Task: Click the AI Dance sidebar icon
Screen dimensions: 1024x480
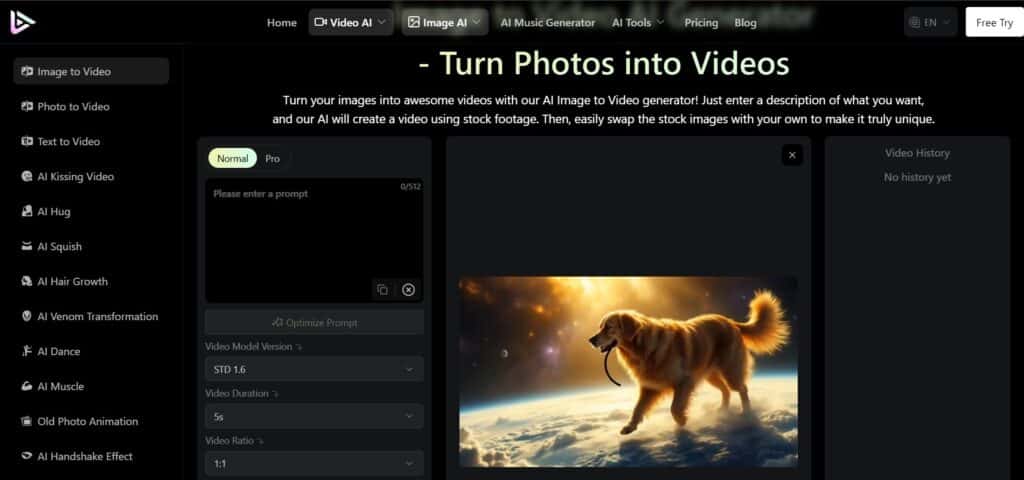Action: (x=28, y=352)
